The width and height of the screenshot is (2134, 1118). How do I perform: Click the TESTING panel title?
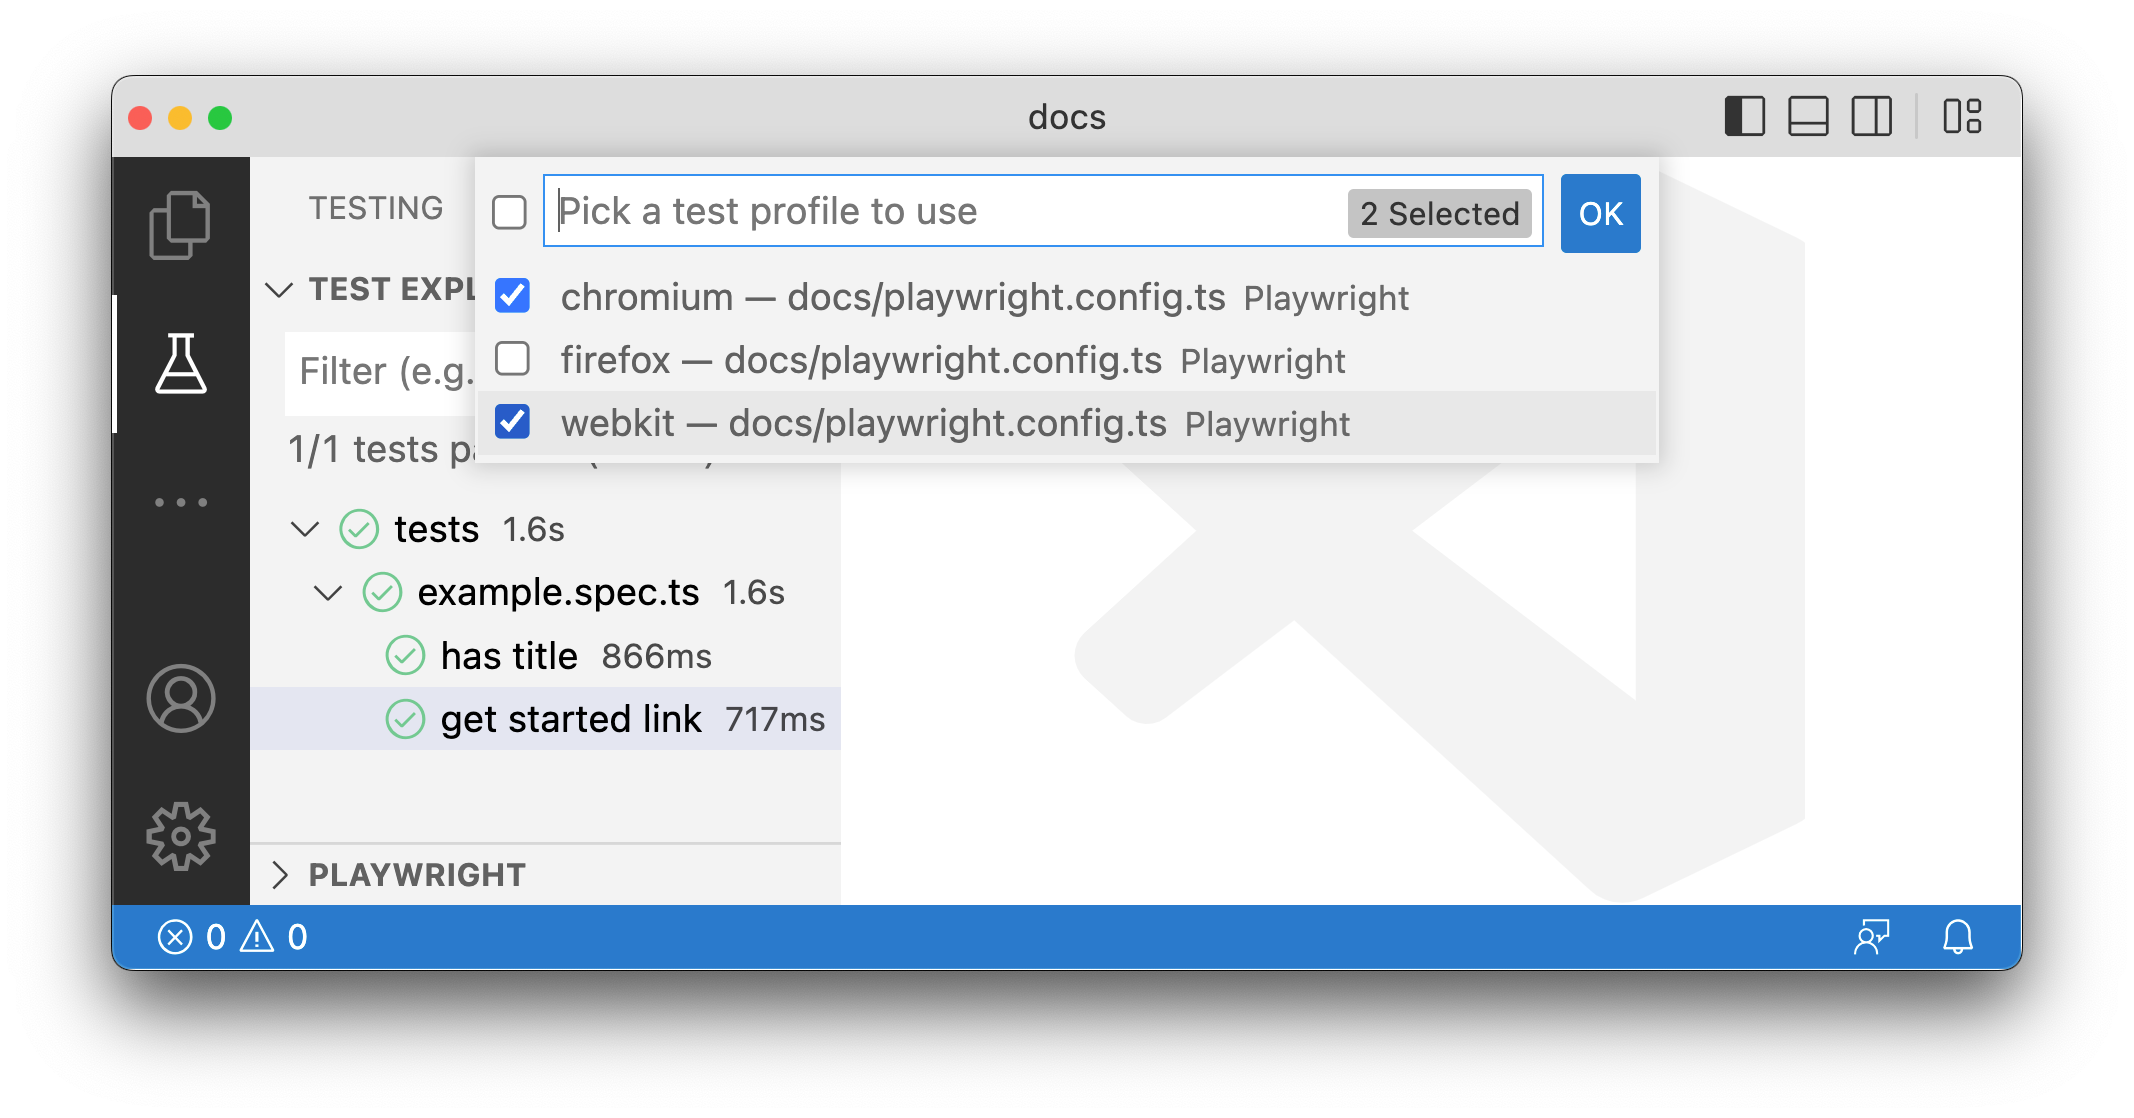coord(376,208)
